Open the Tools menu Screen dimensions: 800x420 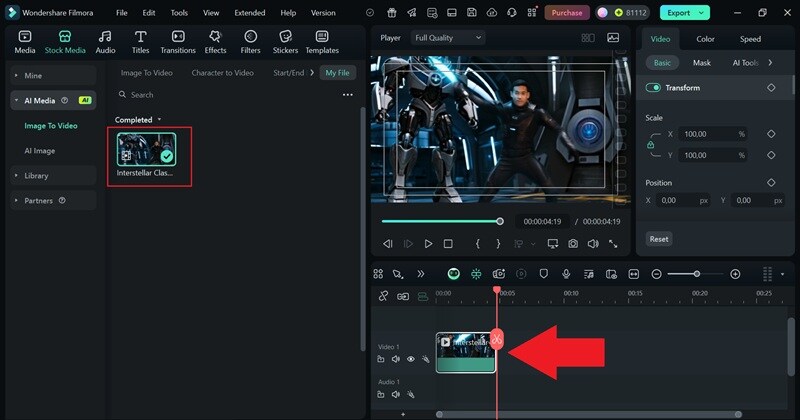[179, 13]
